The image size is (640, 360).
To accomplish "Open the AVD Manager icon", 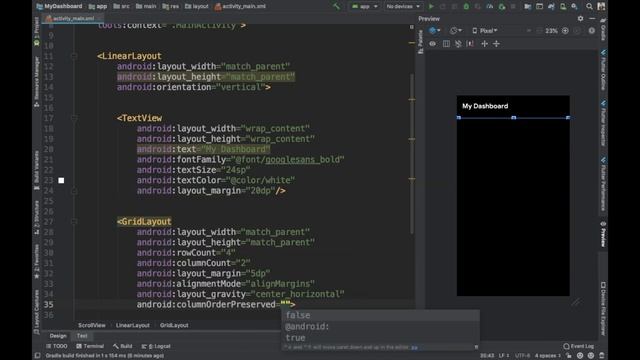I will tap(563, 7).
